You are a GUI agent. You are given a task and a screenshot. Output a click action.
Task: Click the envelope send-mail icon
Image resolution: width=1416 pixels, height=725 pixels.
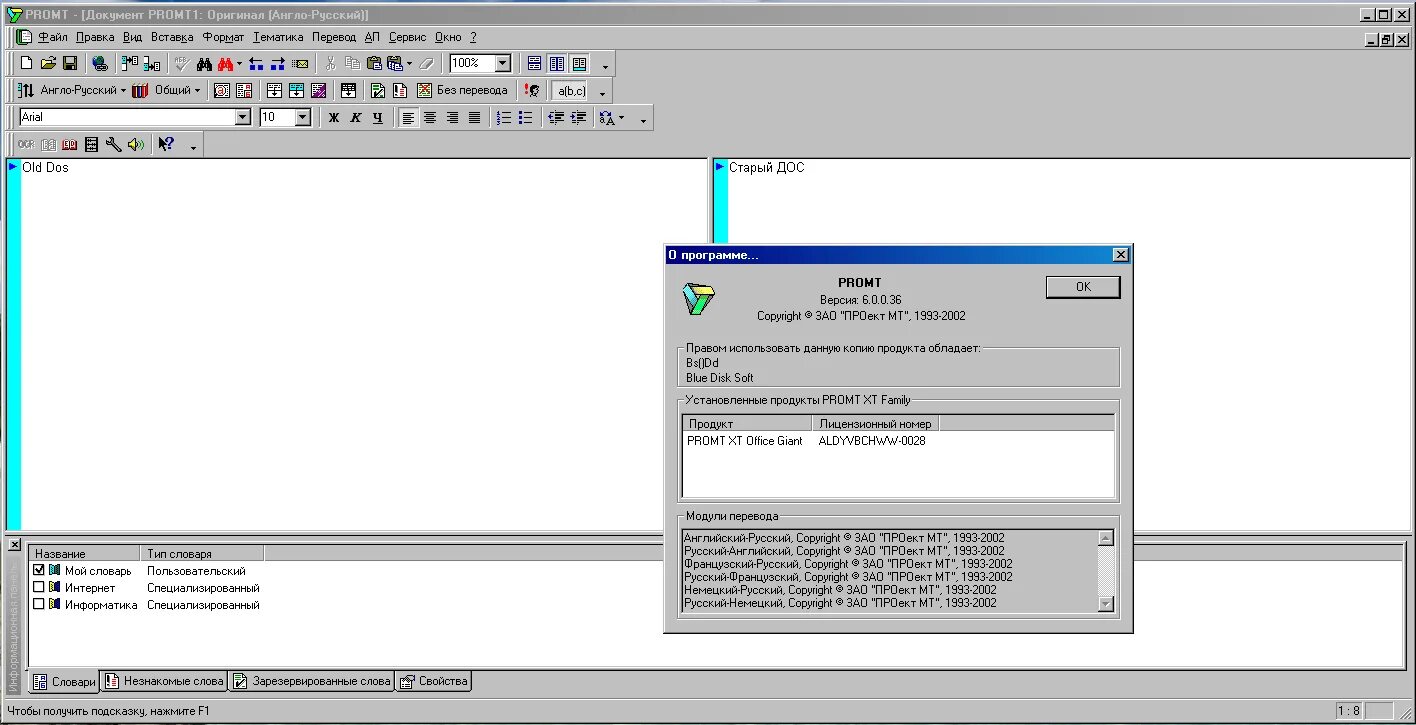tap(299, 63)
